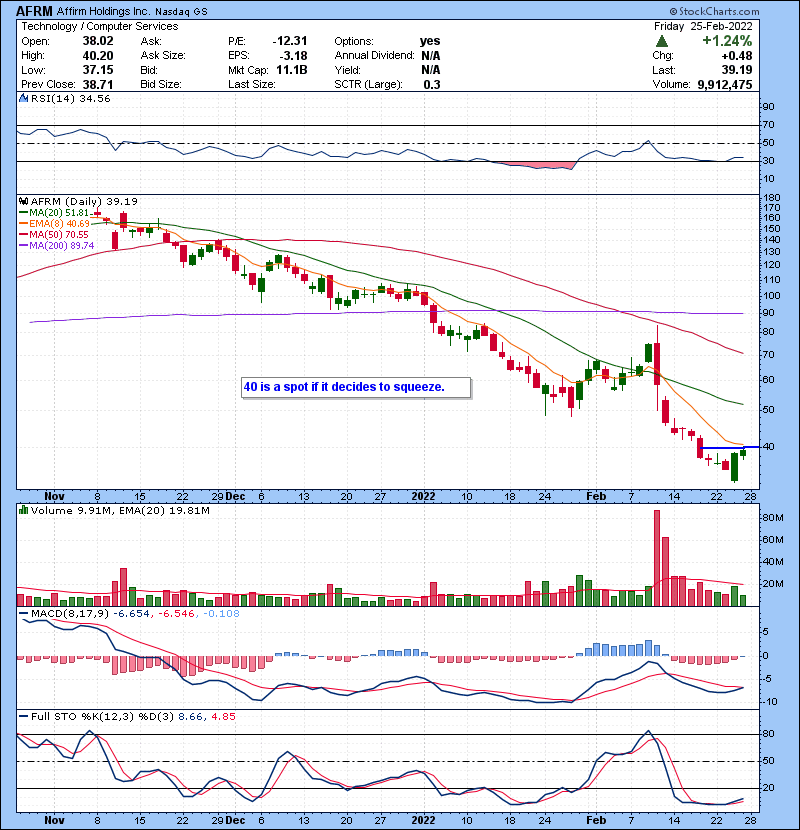
Task: Click the Chg value +0.48
Action: pyautogui.click(x=737, y=56)
